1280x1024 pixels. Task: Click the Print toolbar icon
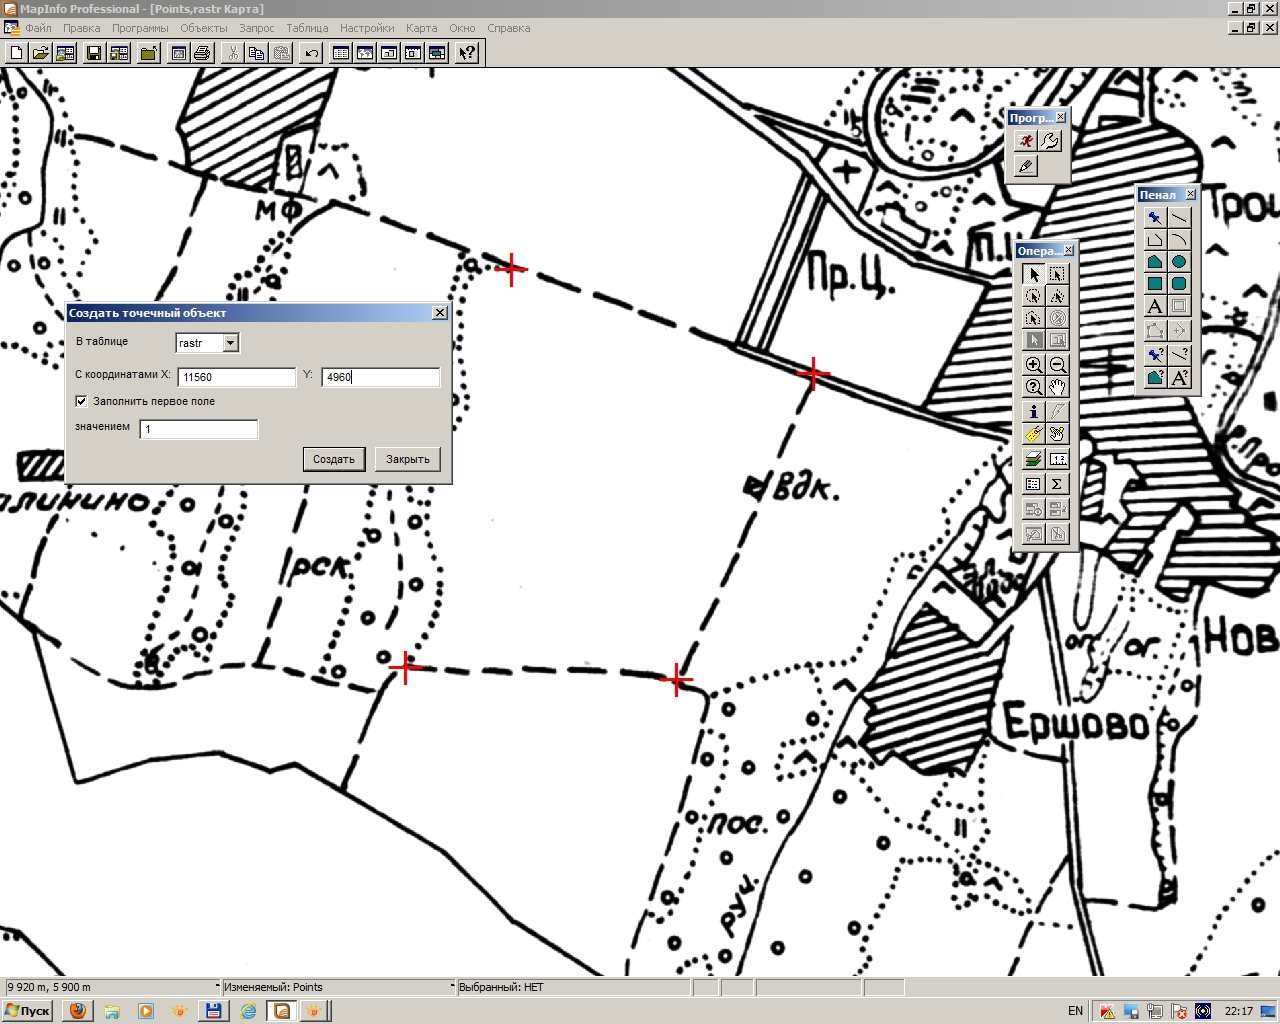pos(202,53)
